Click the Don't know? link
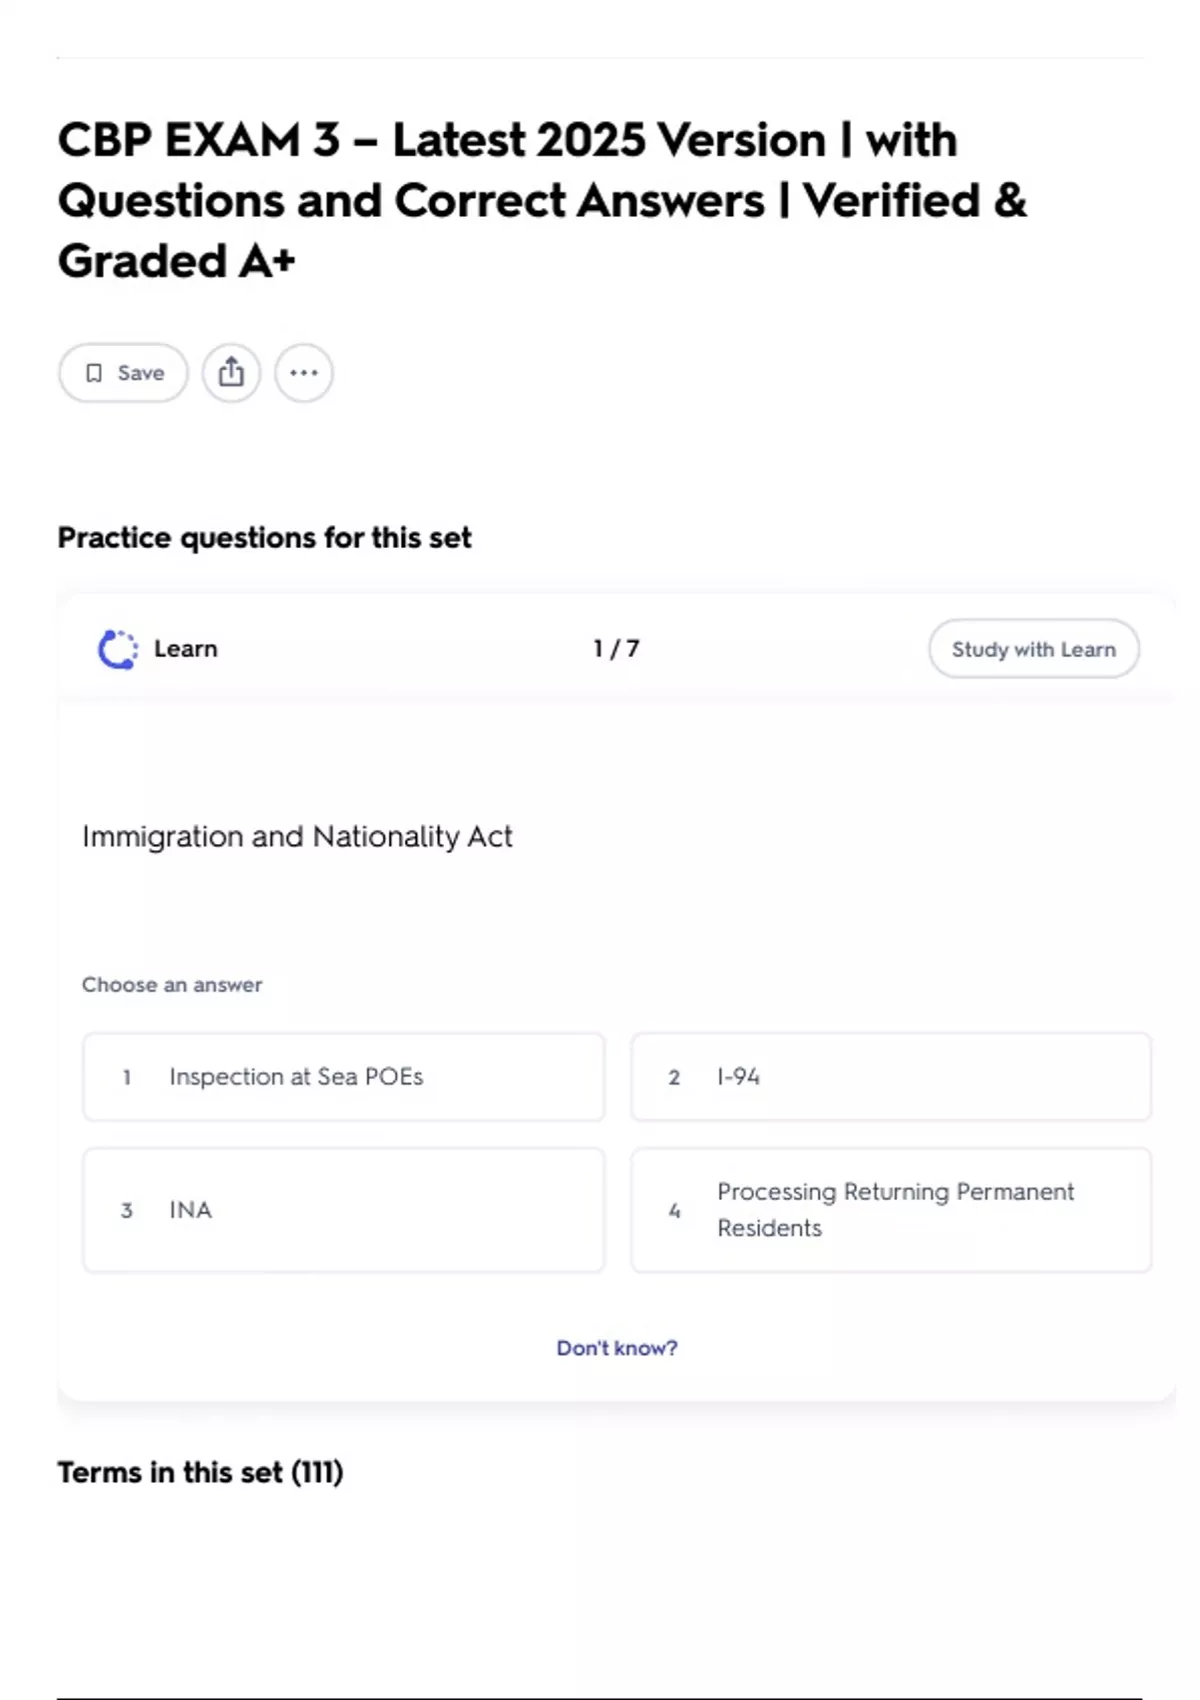The width and height of the screenshot is (1200, 1700). tap(617, 1348)
